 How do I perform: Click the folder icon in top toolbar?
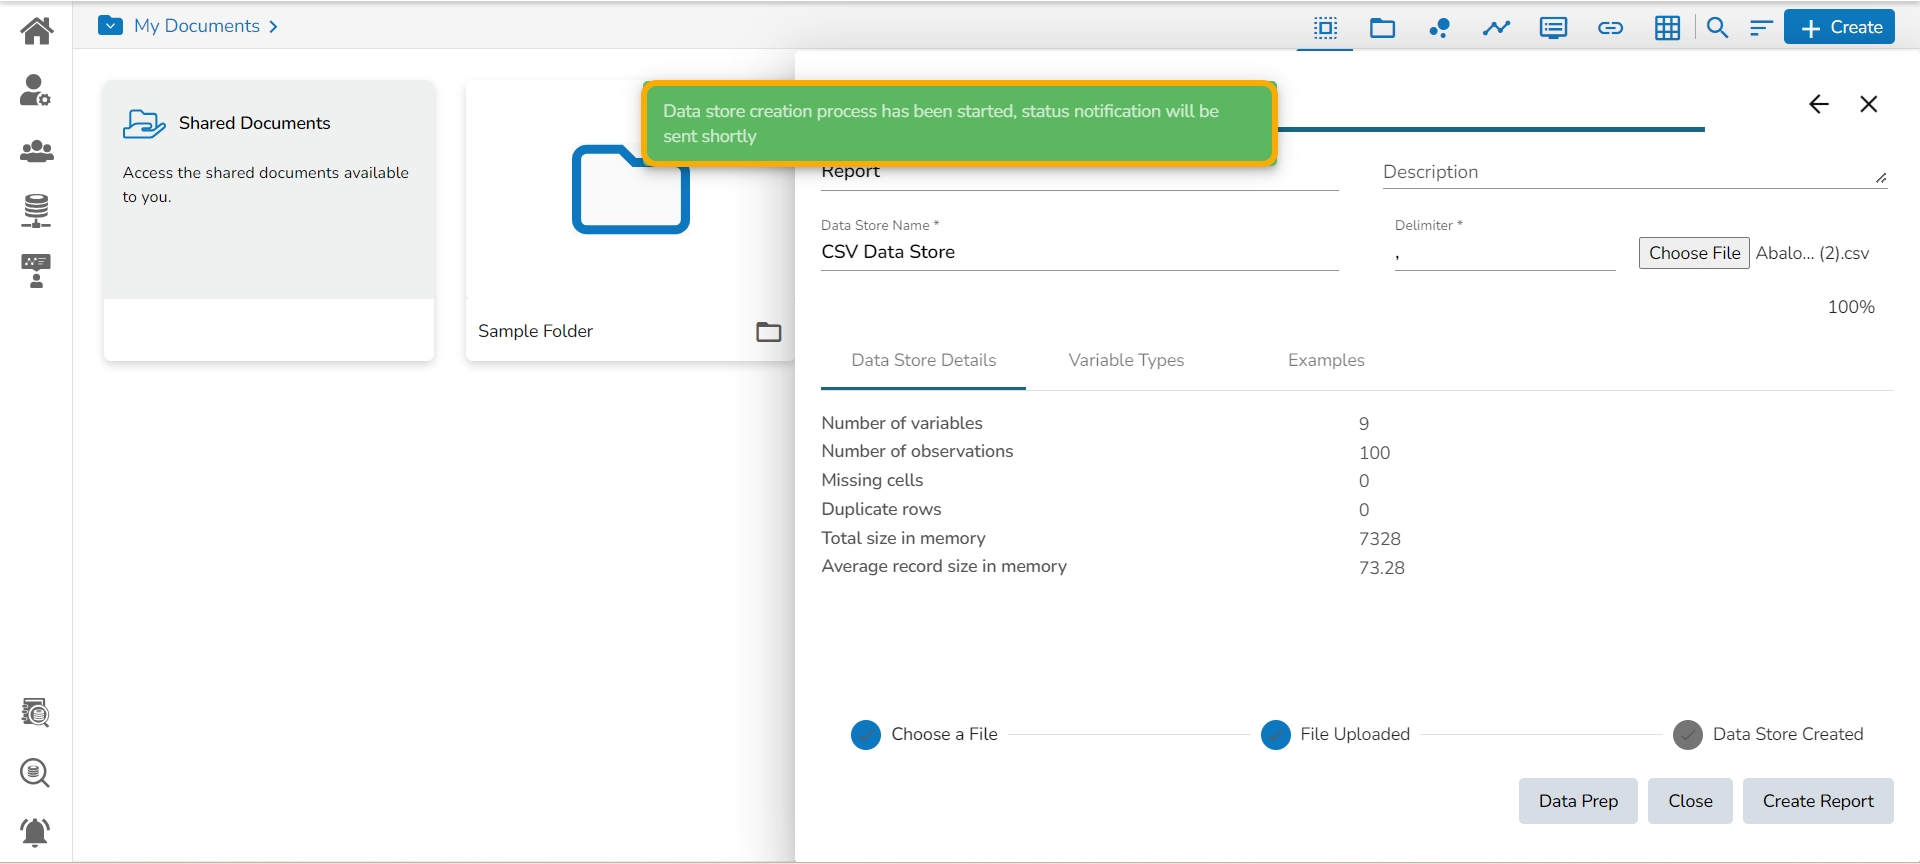(x=1382, y=28)
